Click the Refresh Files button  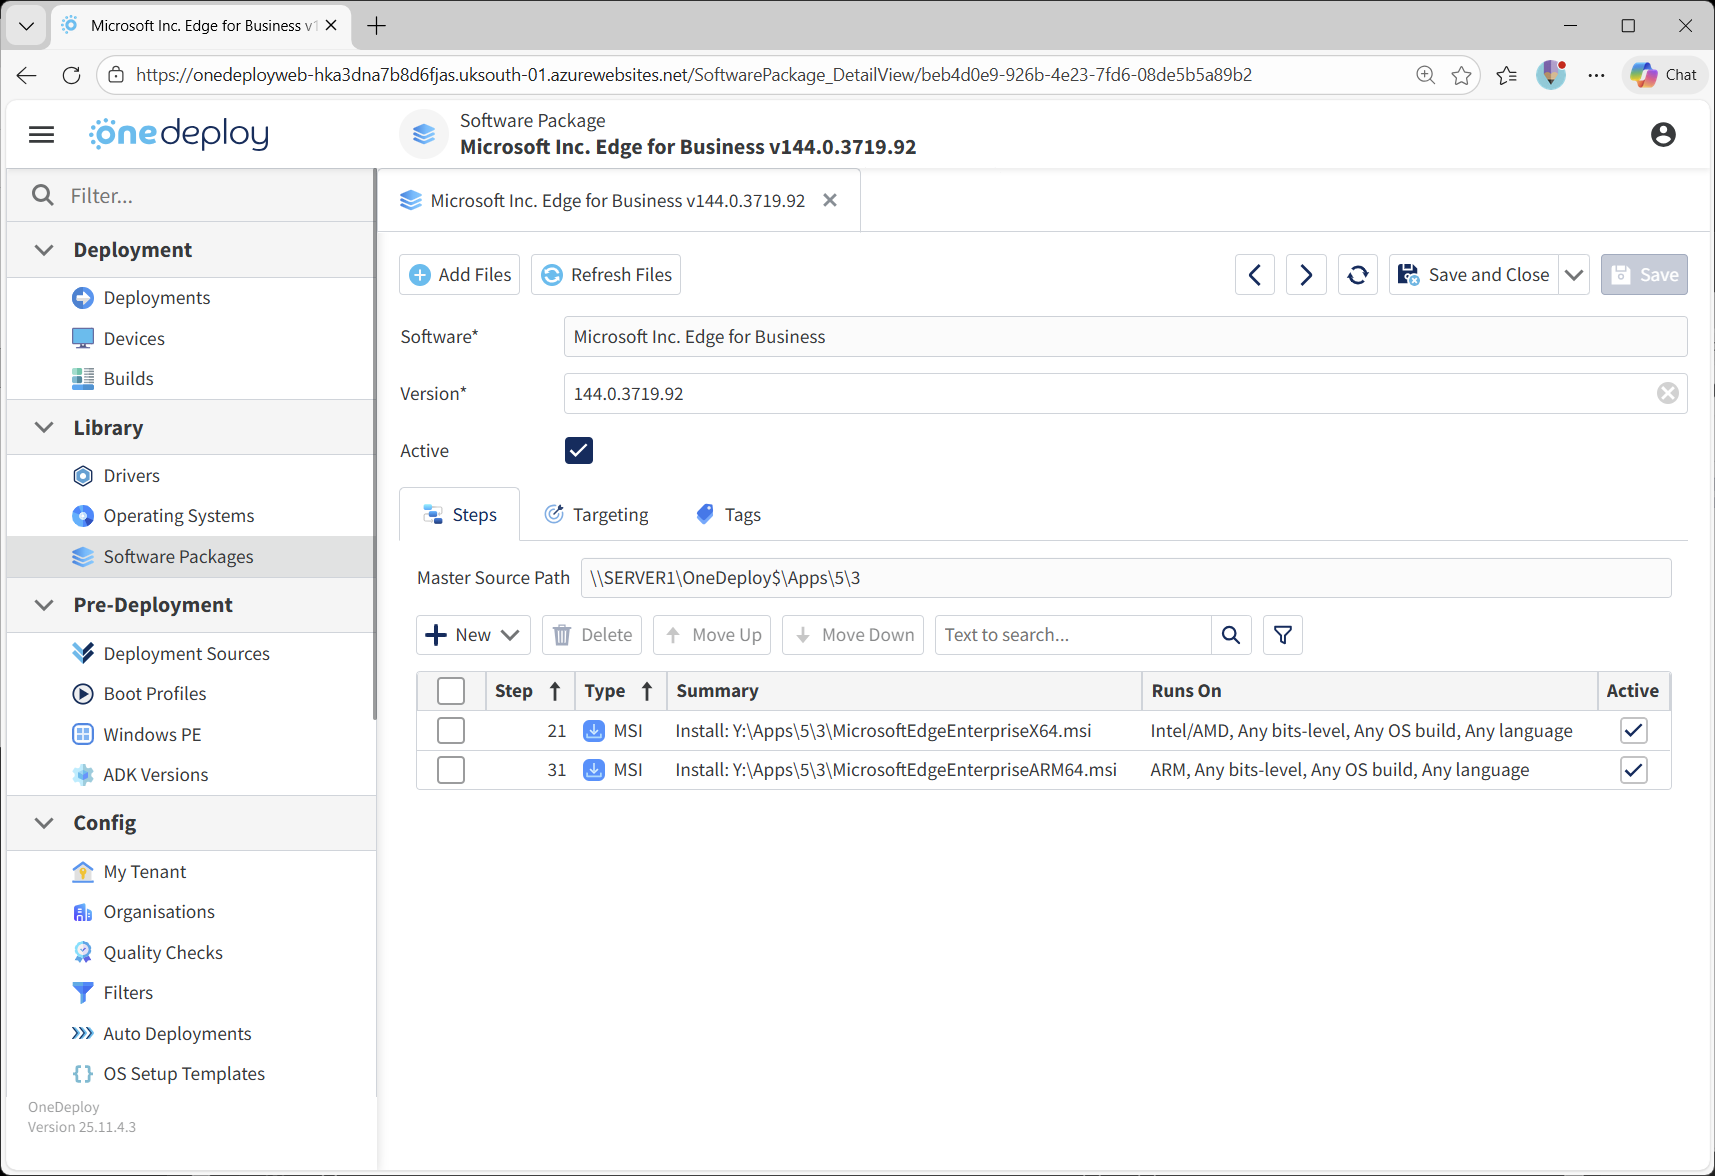pyautogui.click(x=605, y=274)
